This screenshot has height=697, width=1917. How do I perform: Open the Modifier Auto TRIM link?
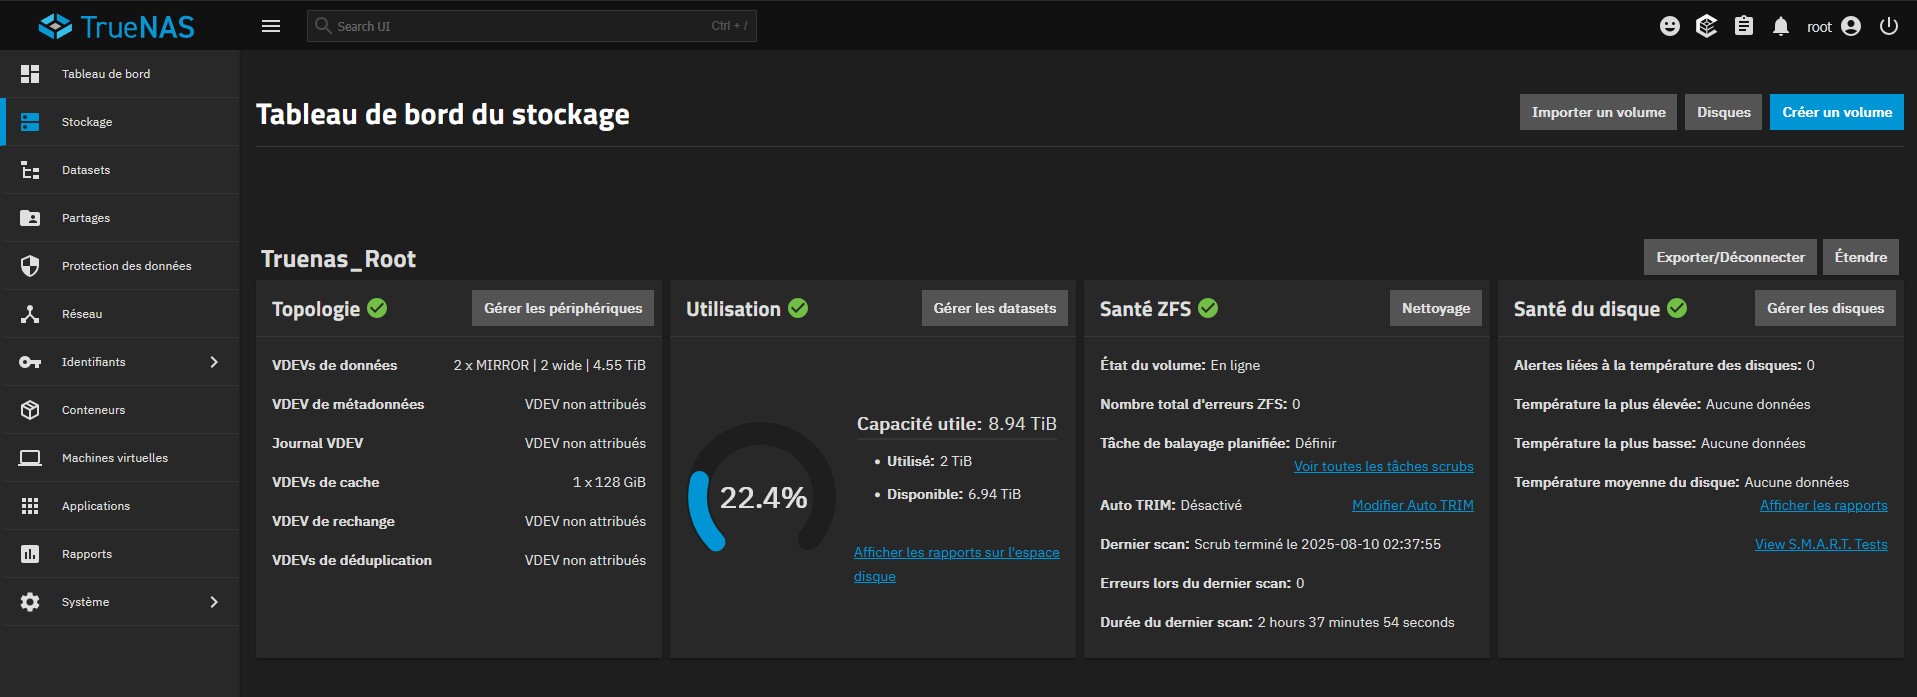tap(1412, 505)
